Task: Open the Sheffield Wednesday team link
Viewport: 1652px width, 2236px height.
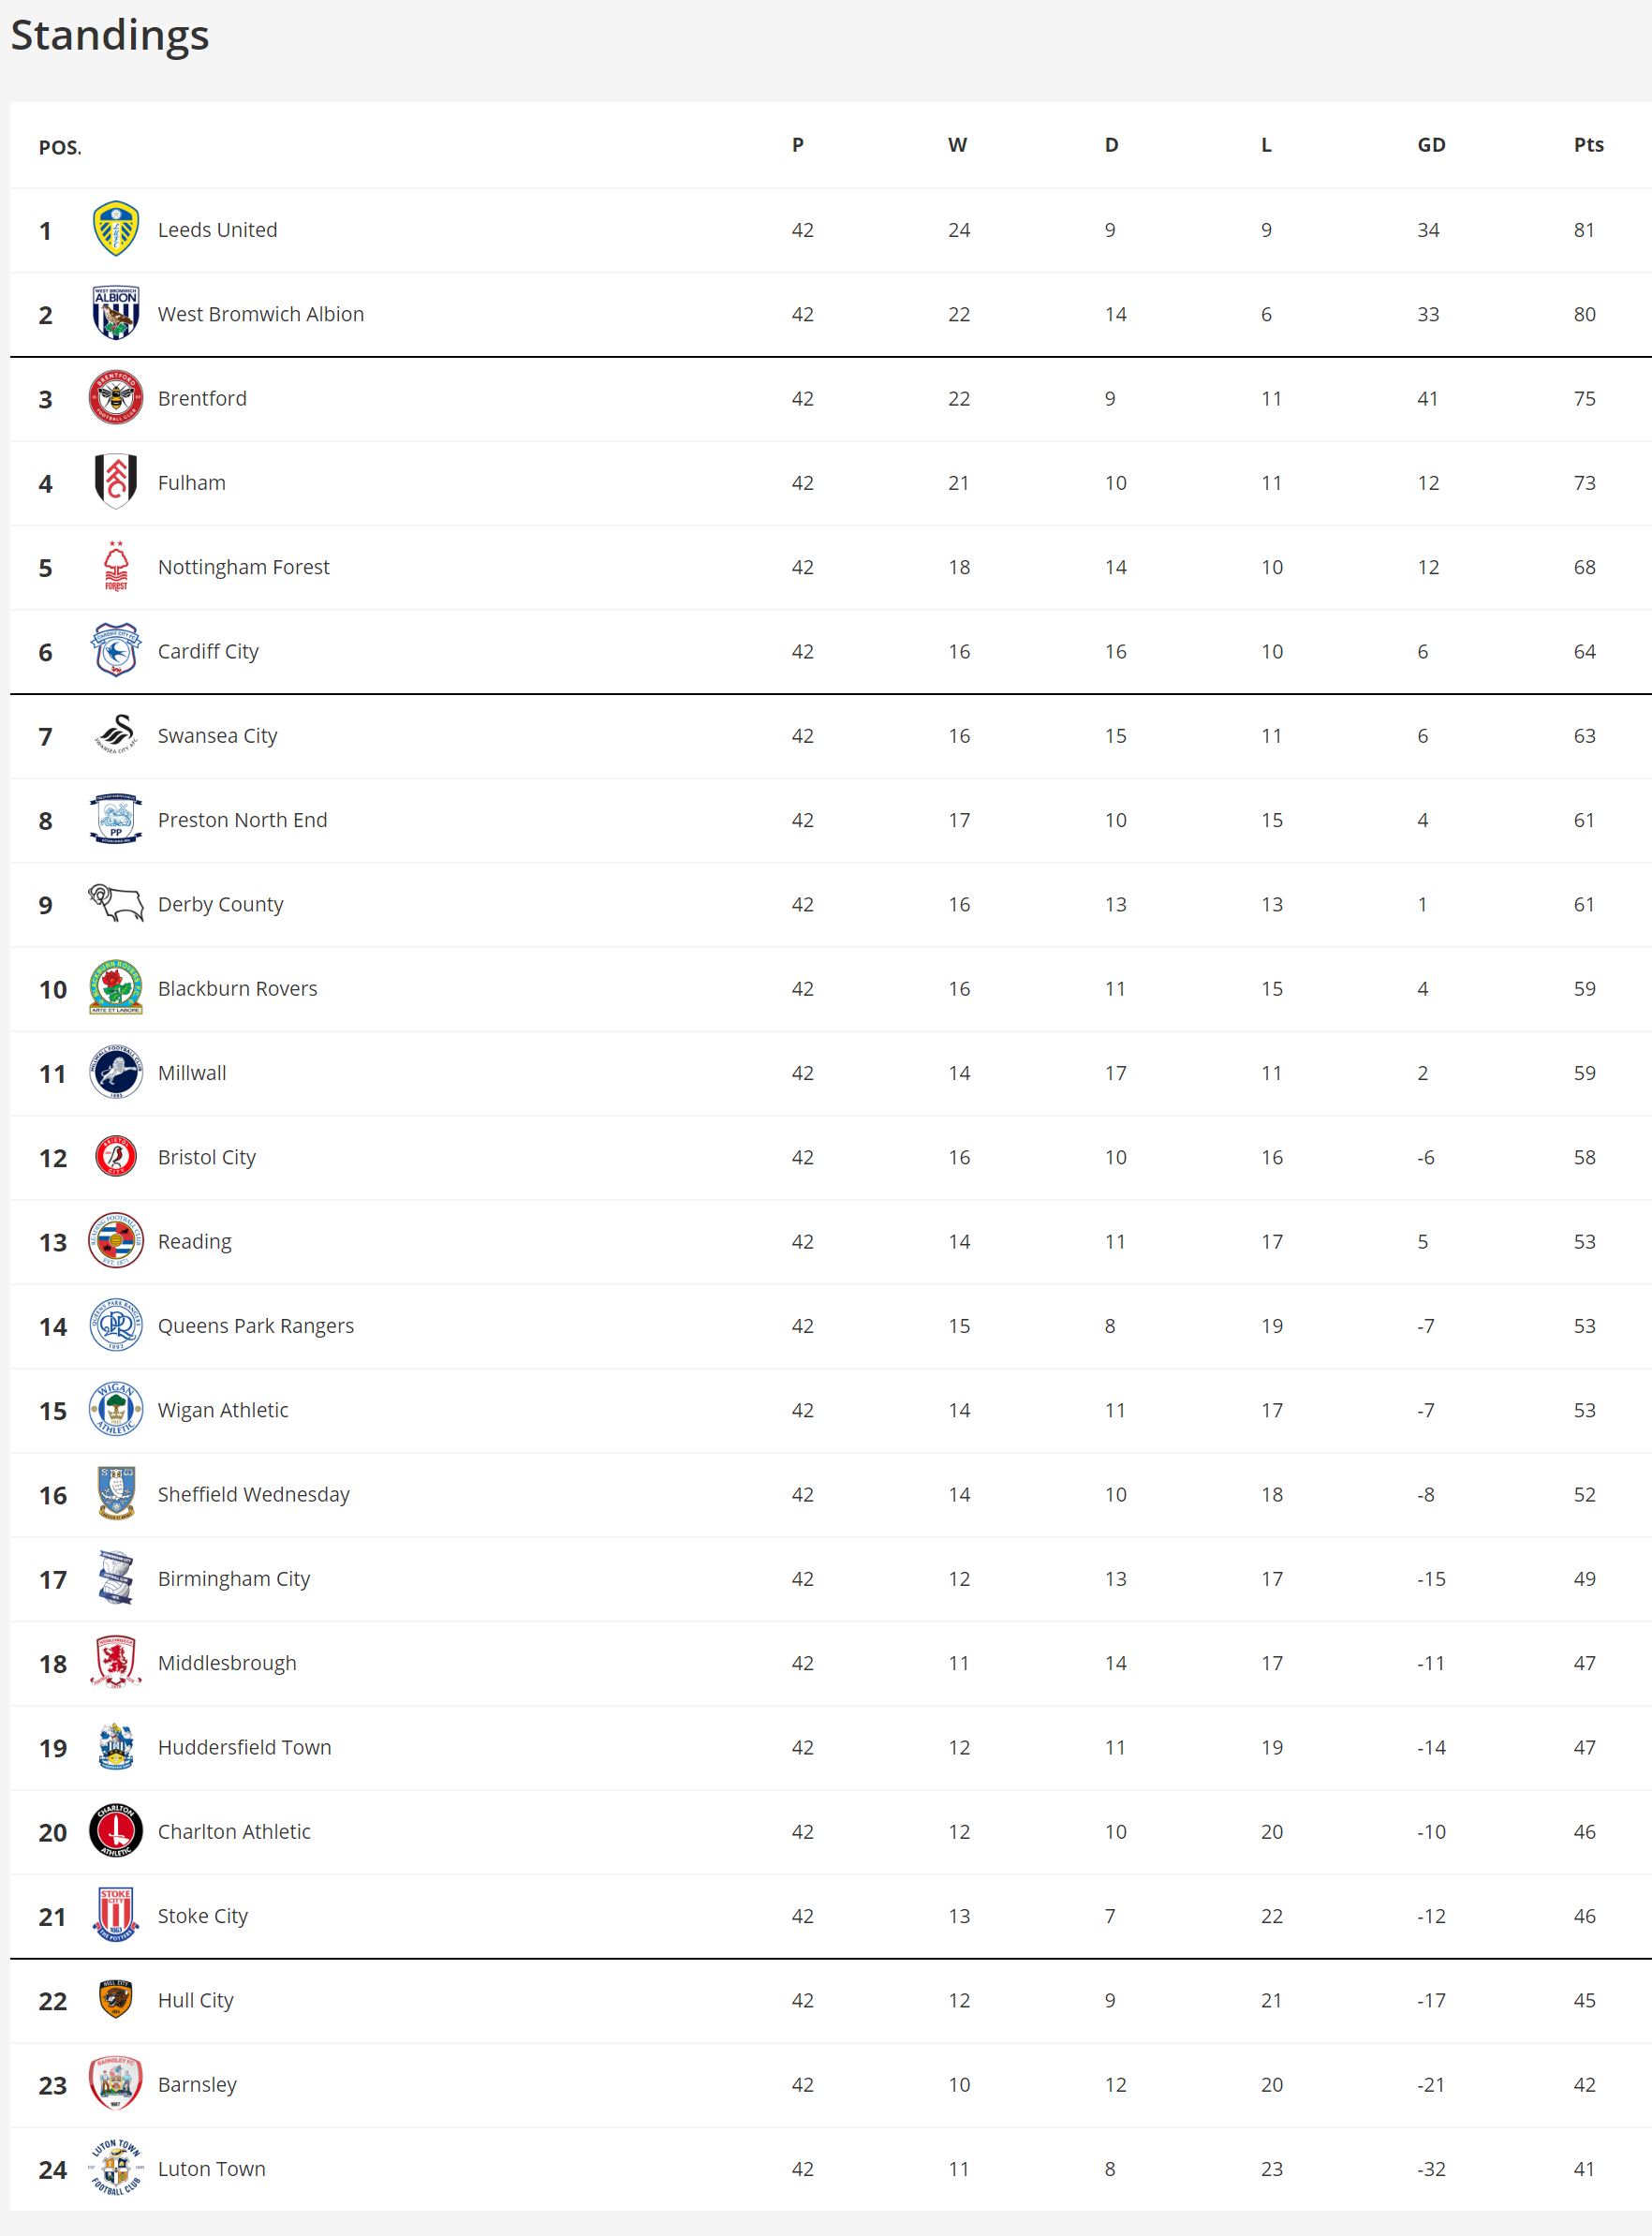Action: [253, 1494]
